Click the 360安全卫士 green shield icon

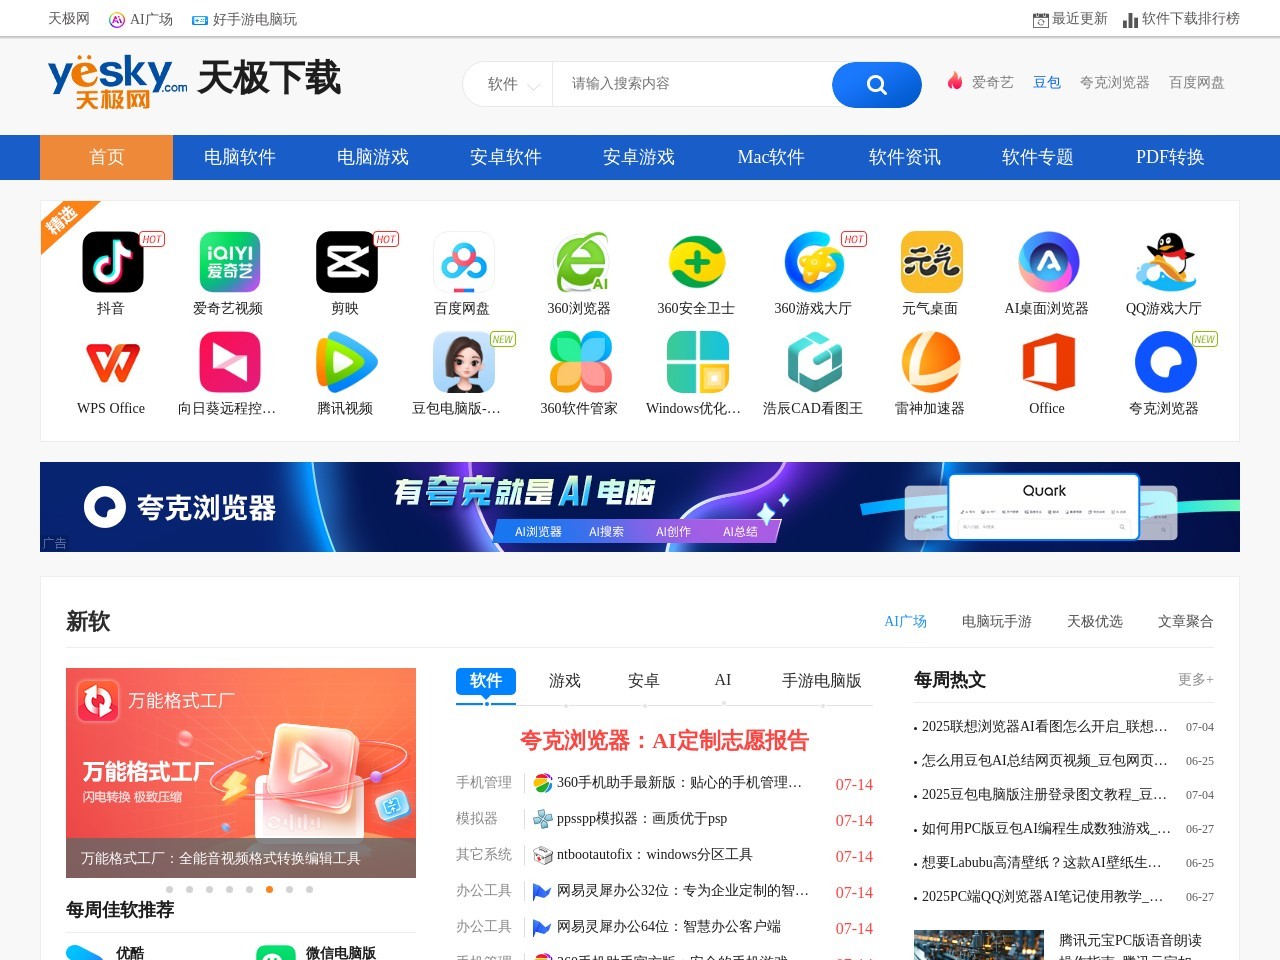697,262
